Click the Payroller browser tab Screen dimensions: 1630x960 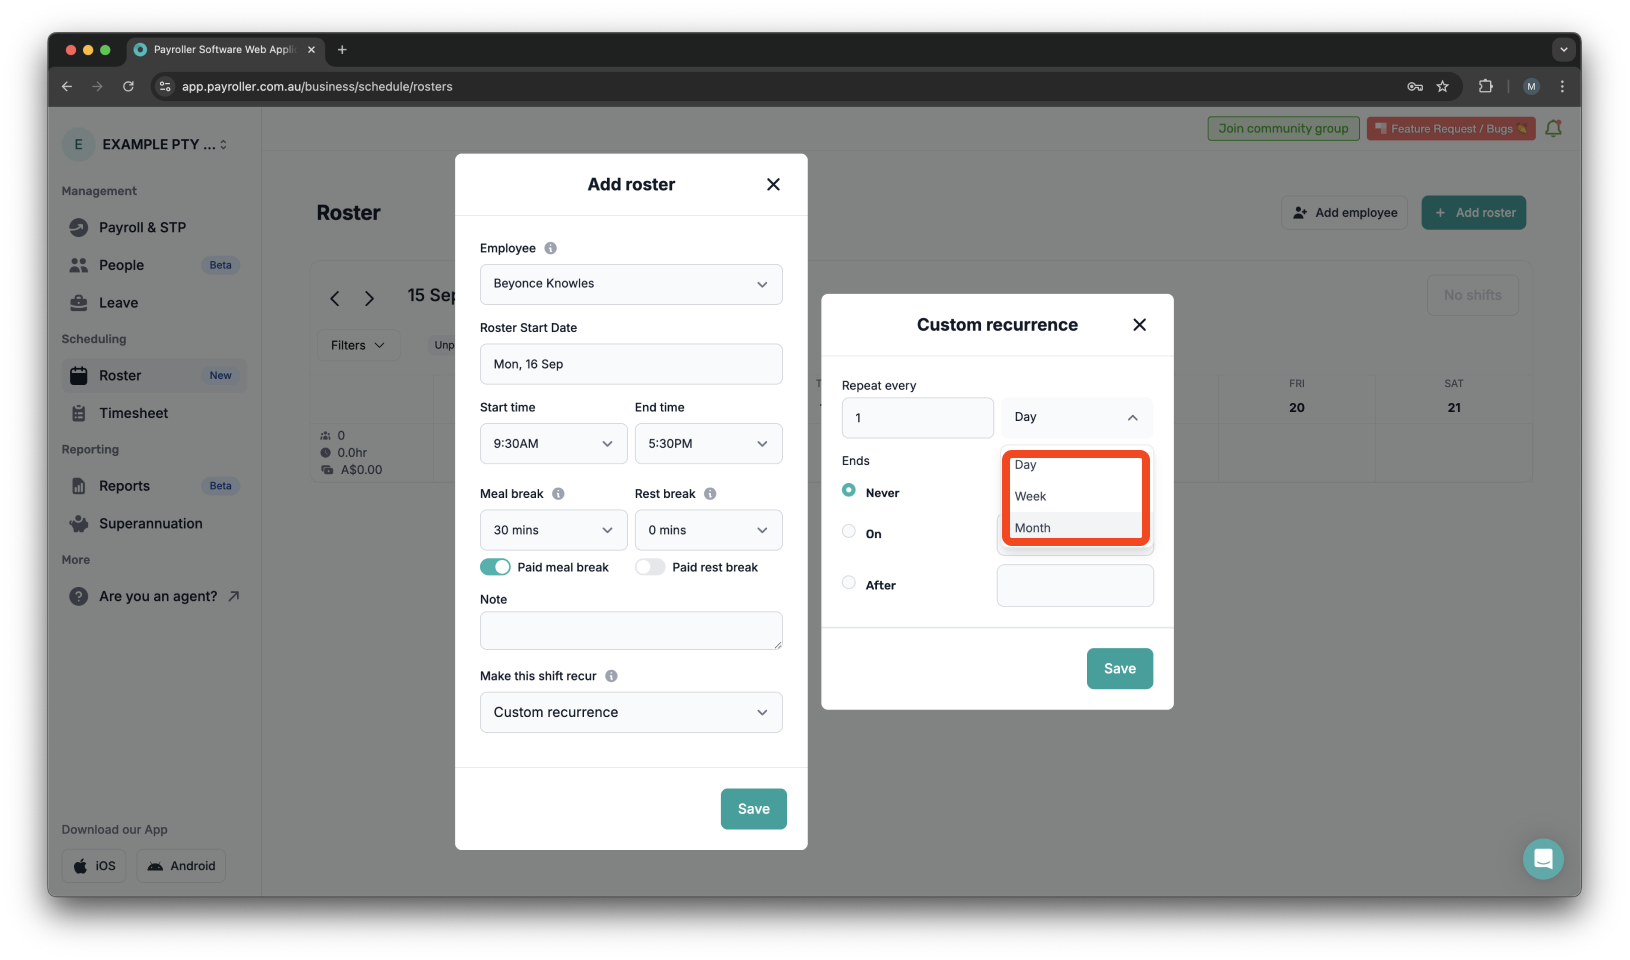[224, 49]
